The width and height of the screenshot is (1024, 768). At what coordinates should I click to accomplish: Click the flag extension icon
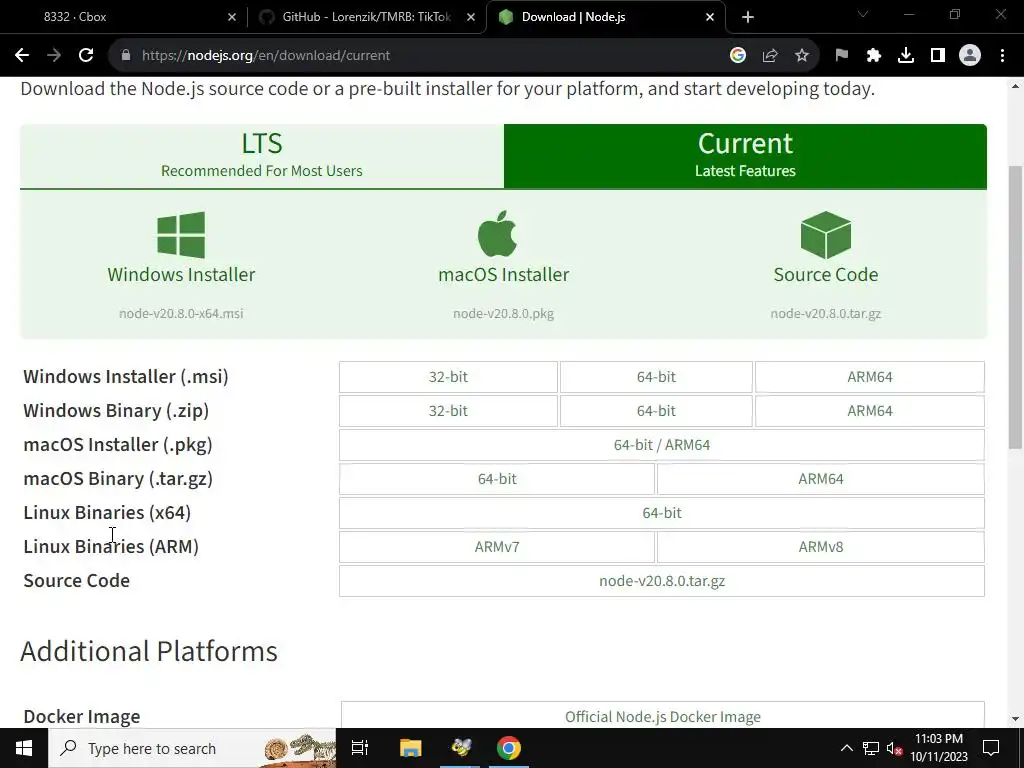point(842,56)
